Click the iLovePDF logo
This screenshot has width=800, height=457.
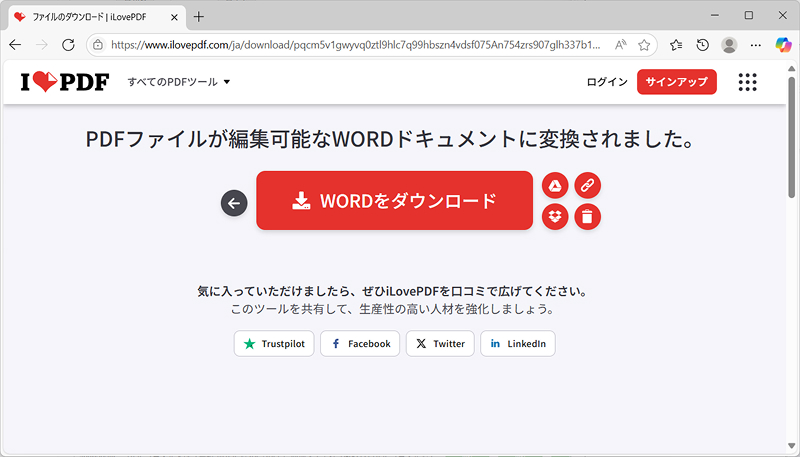click(65, 82)
